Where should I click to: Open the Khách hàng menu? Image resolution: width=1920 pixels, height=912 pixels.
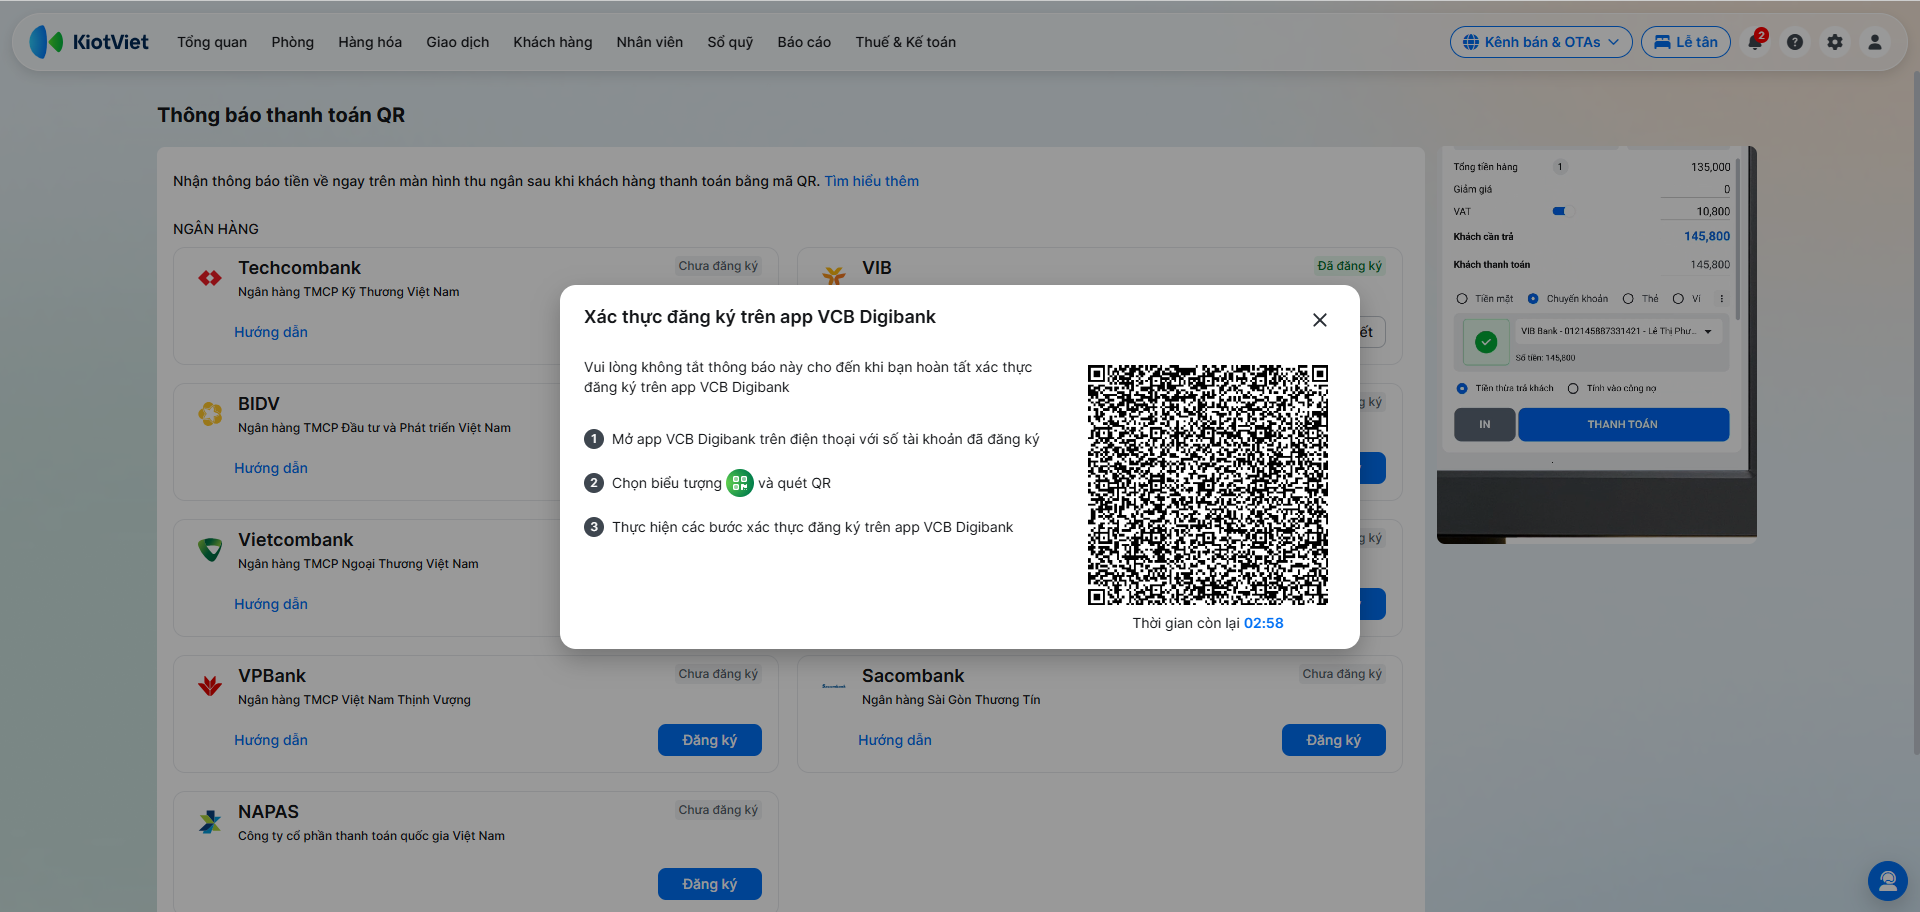coord(553,42)
